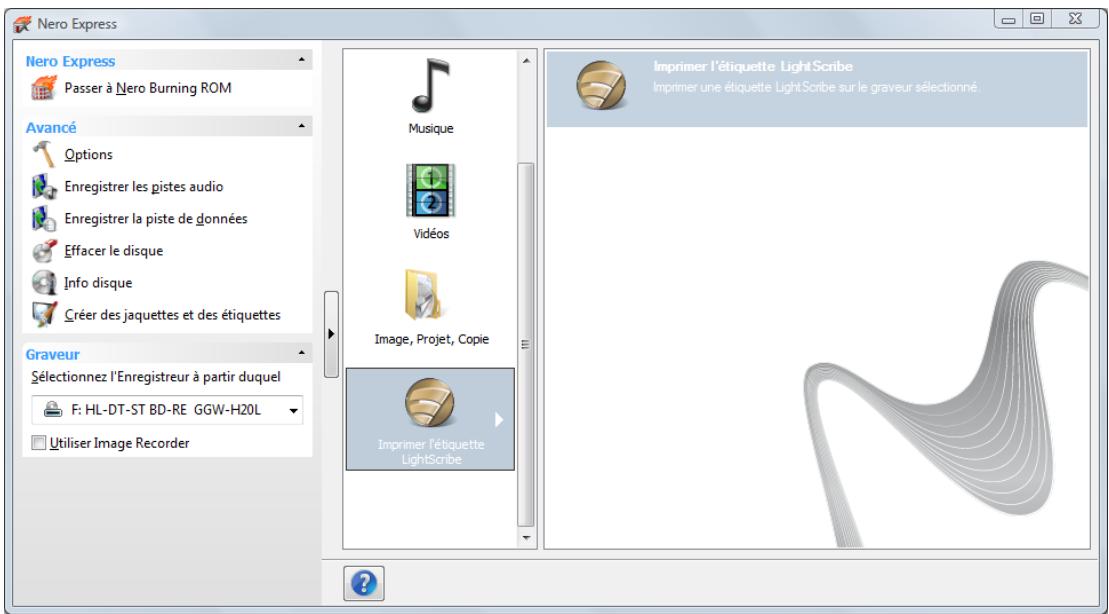The width and height of the screenshot is (1109, 614).
Task: Click the Nero Burning ROM flame icon
Action: pos(43,88)
